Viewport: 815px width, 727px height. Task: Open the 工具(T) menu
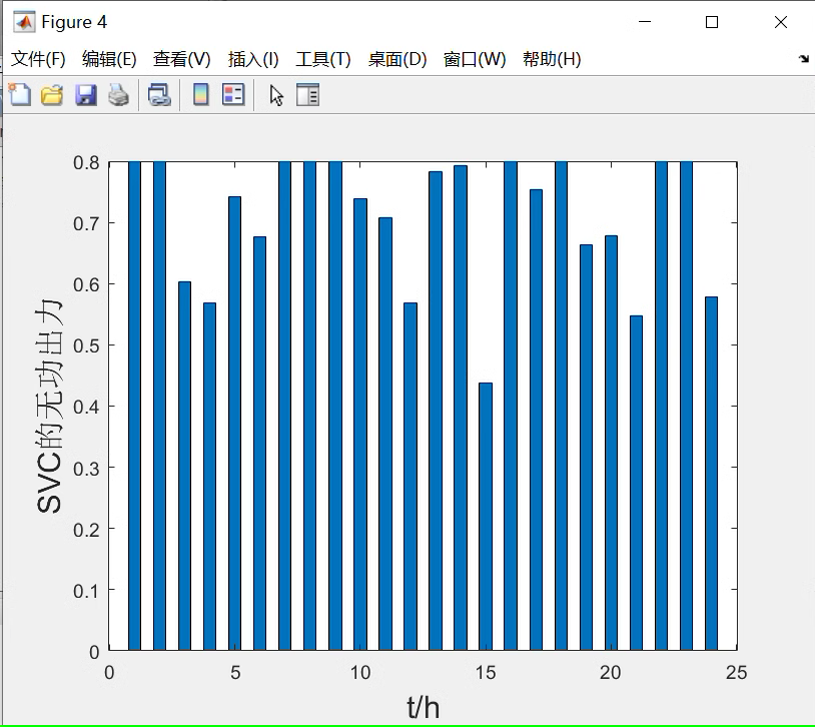323,59
